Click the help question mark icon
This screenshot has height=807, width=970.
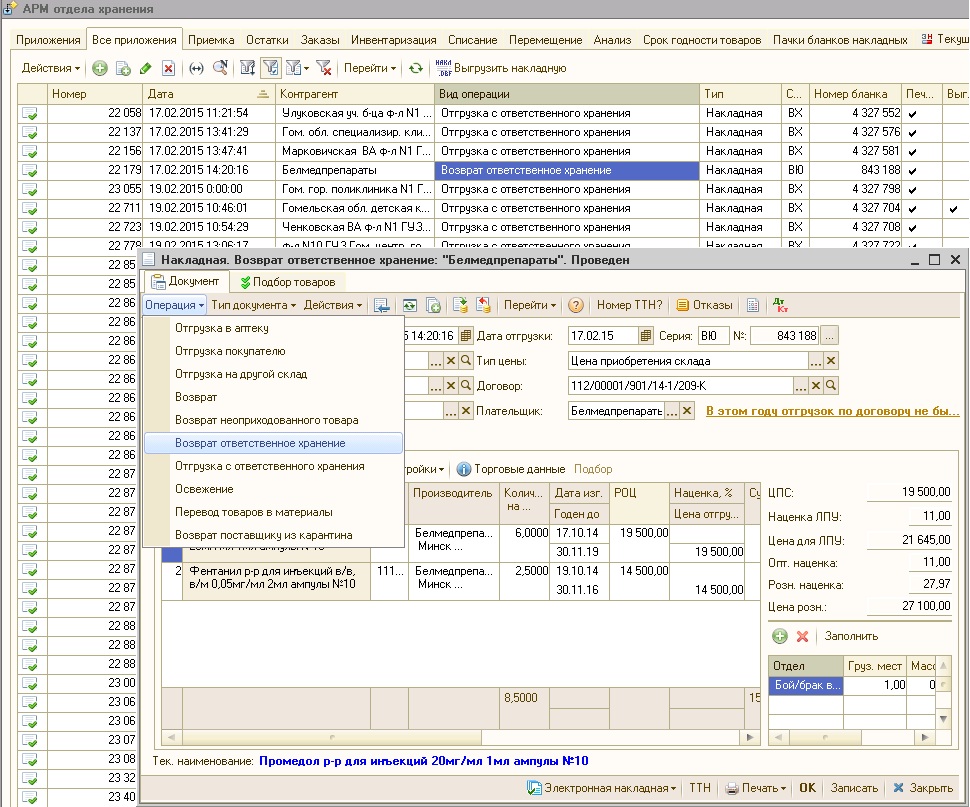[x=575, y=305]
